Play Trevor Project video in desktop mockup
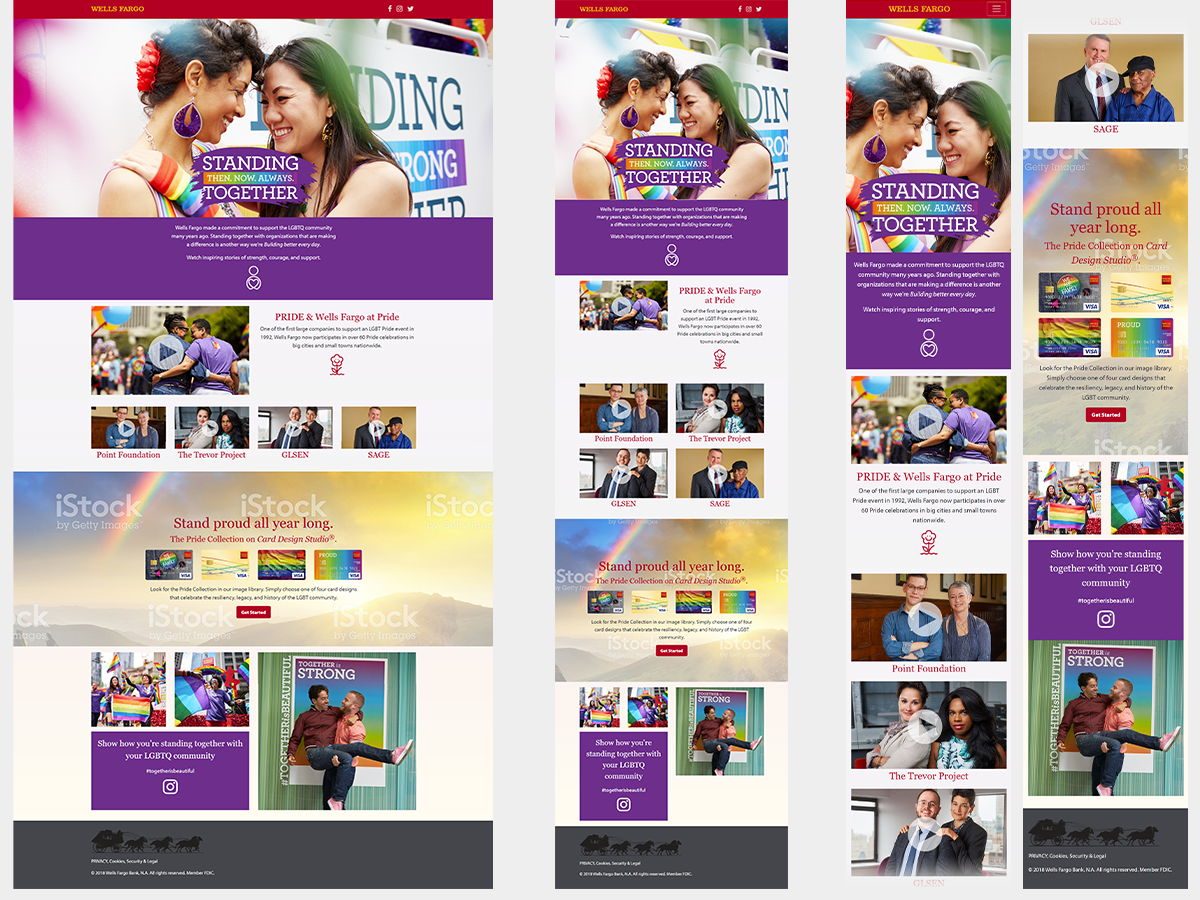The width and height of the screenshot is (1200, 900). [x=211, y=428]
